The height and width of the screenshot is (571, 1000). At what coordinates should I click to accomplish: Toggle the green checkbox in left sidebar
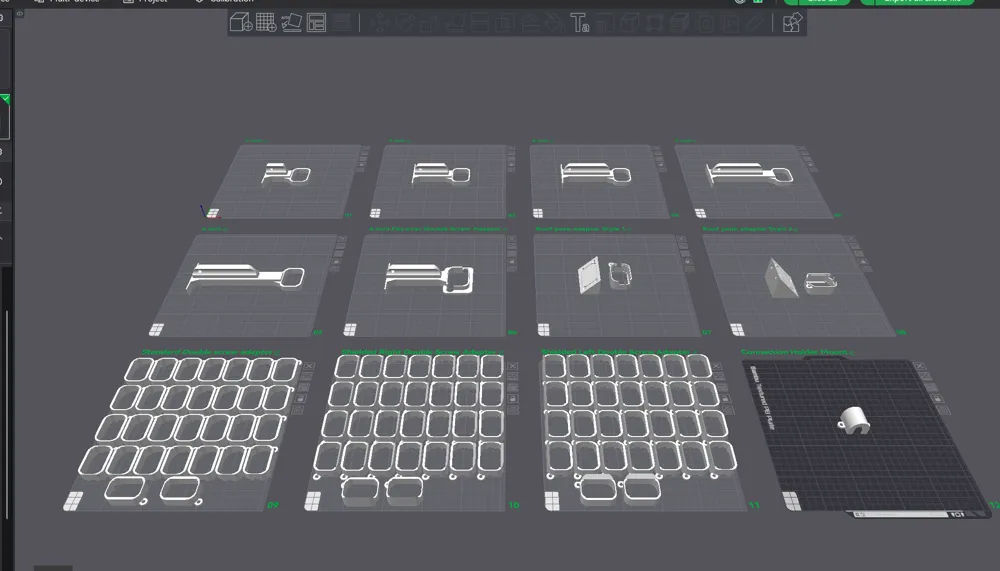coord(5,99)
